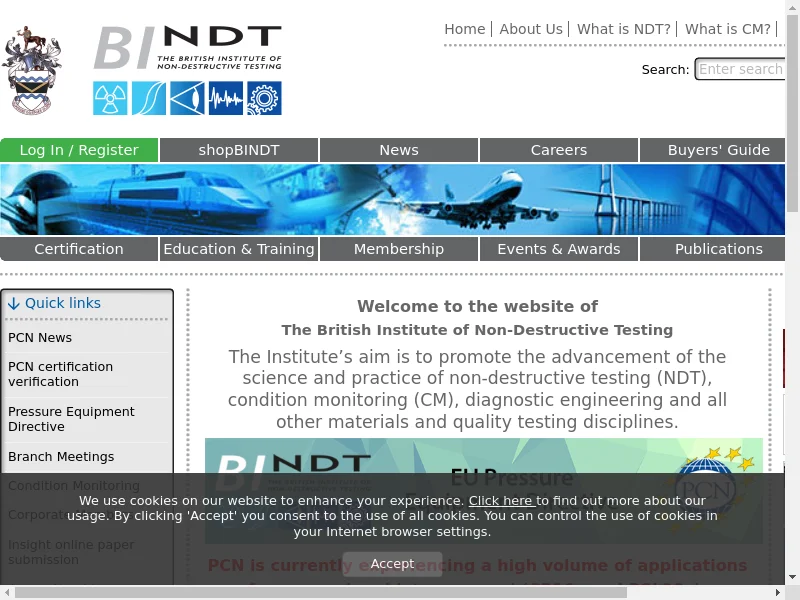This screenshot has height=600, width=800.
Task: Open the EU Pressure banner image
Action: 484,490
